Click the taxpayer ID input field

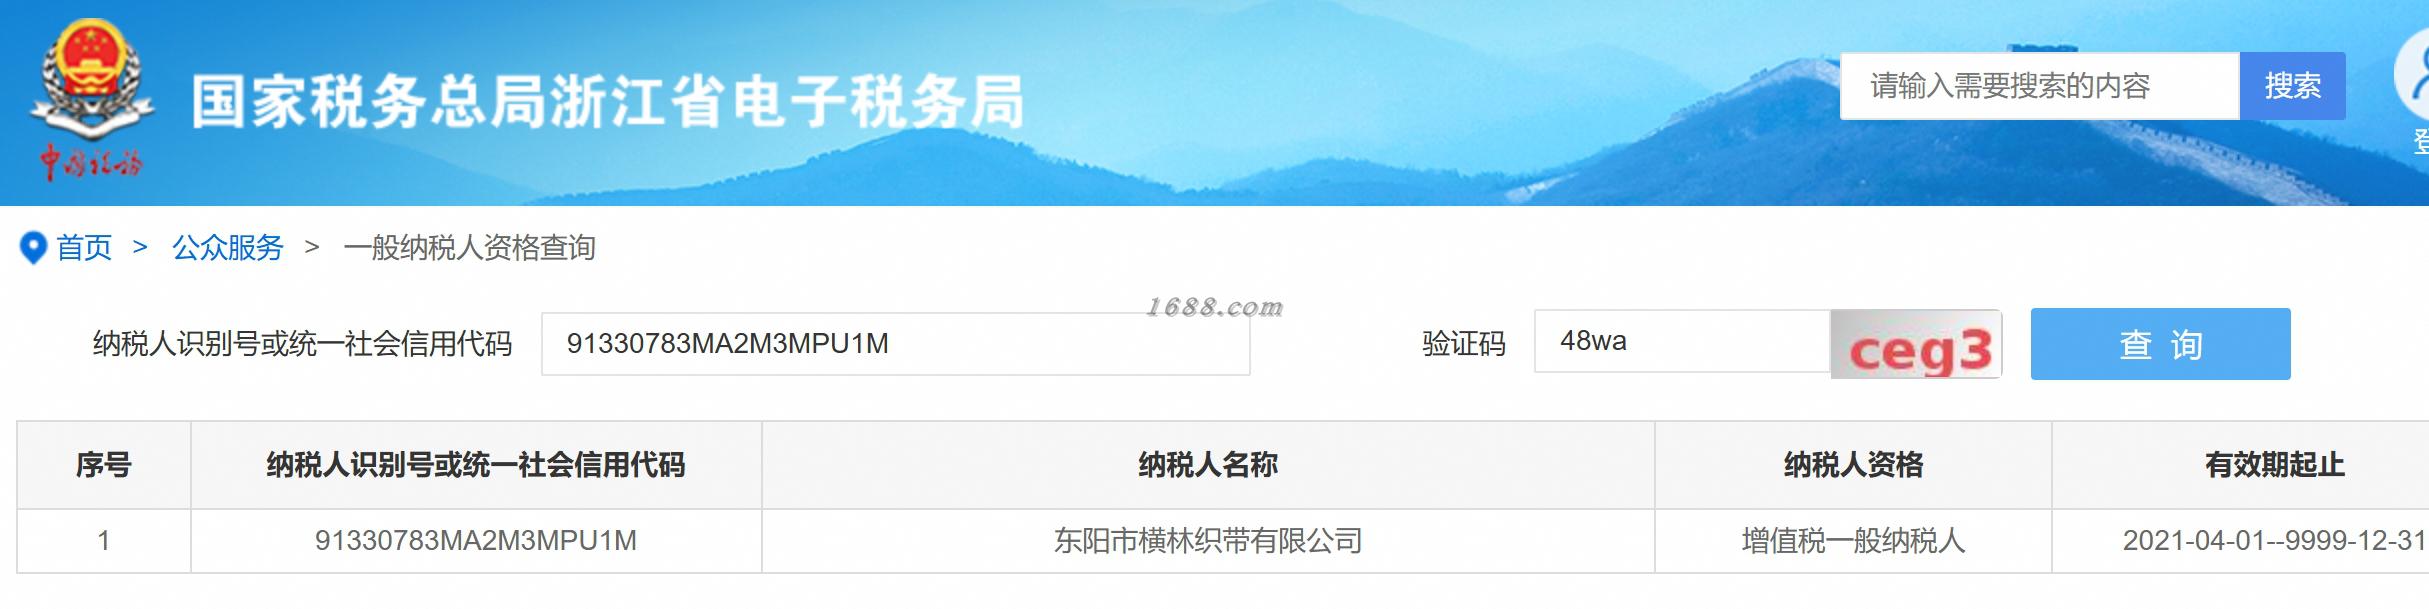[895, 344]
